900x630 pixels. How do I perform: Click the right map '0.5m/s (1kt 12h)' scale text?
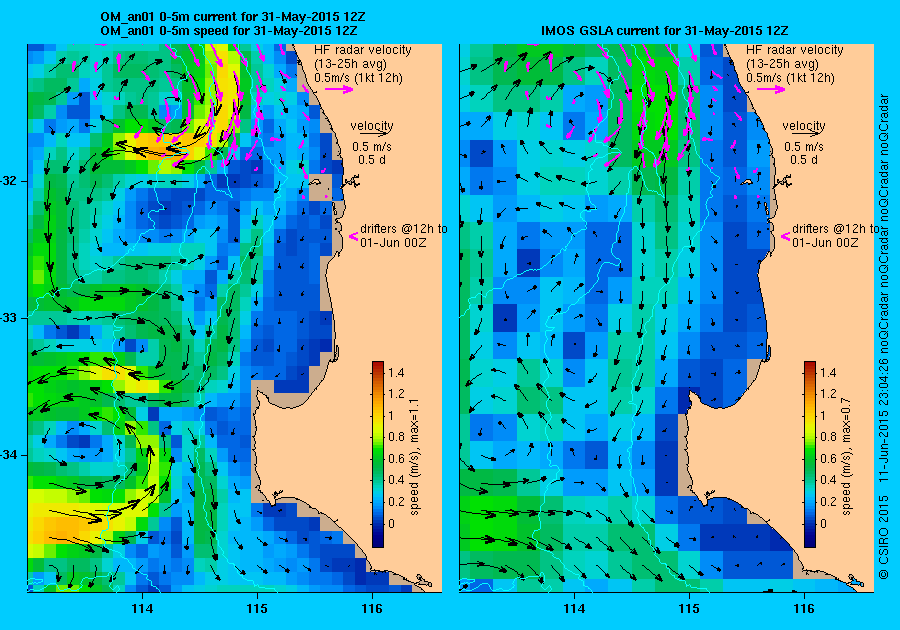(790, 78)
